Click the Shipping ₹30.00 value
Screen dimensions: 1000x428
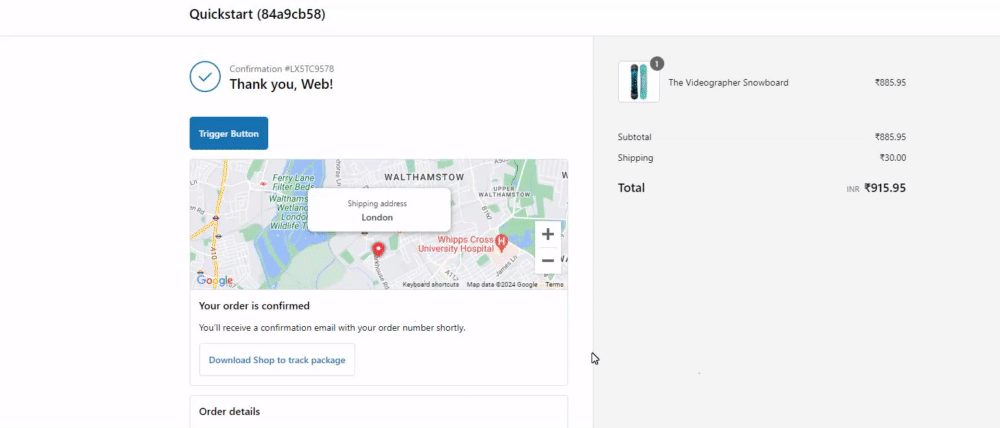coord(893,158)
